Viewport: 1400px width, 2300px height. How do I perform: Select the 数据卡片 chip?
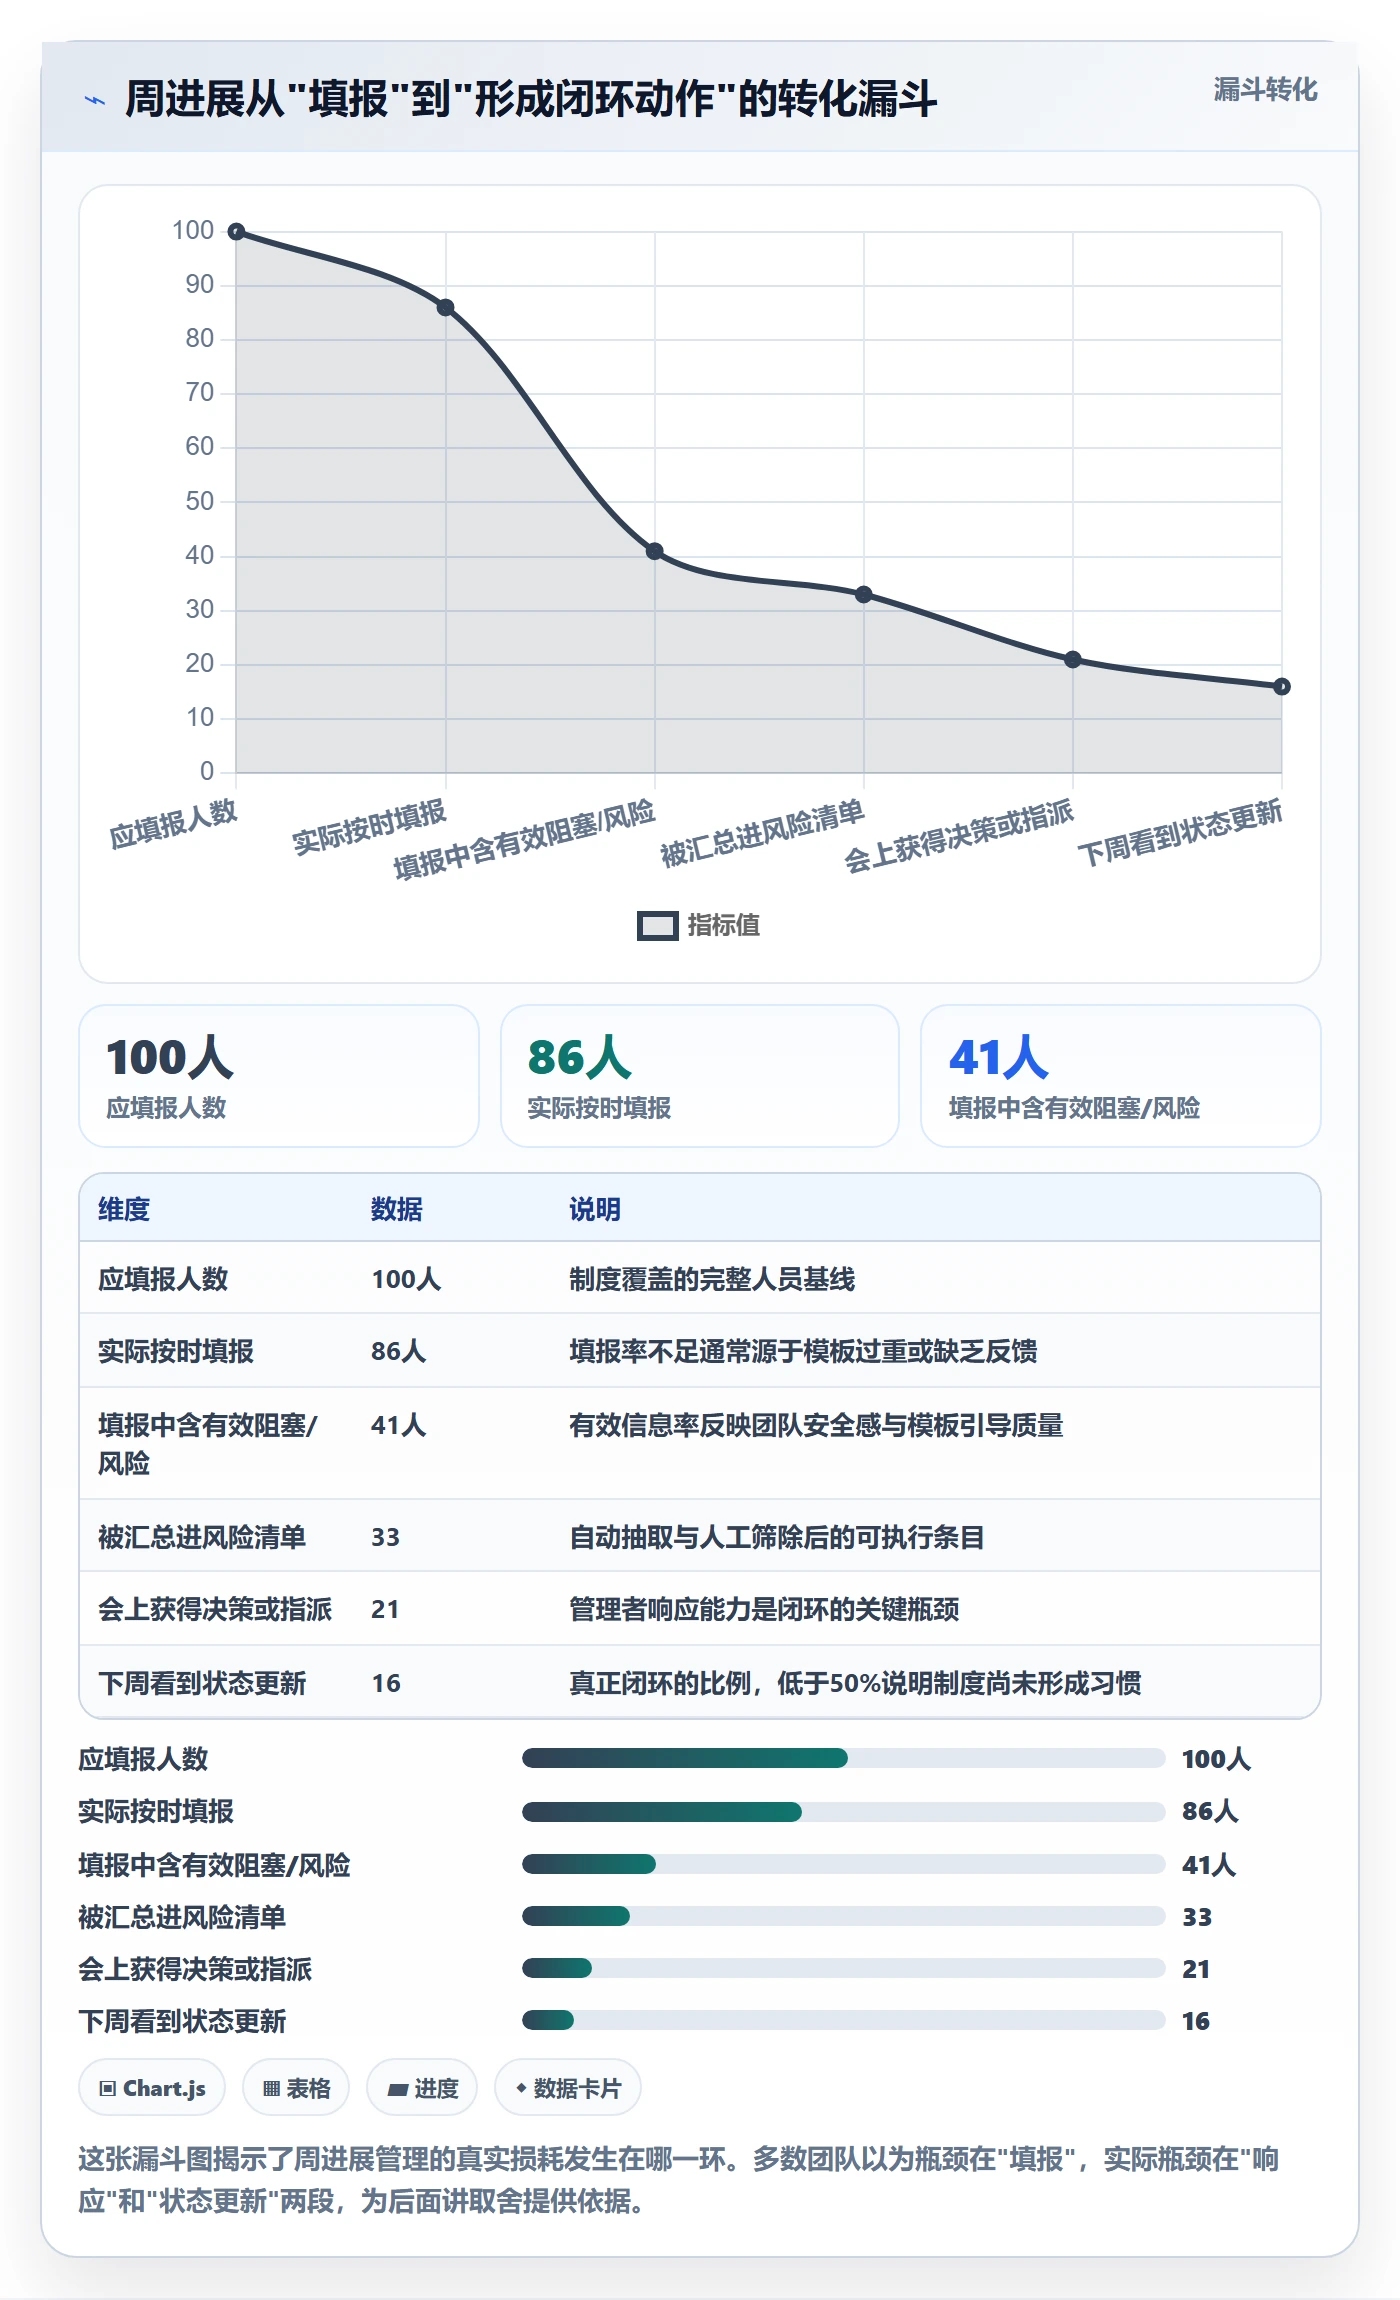568,2088
